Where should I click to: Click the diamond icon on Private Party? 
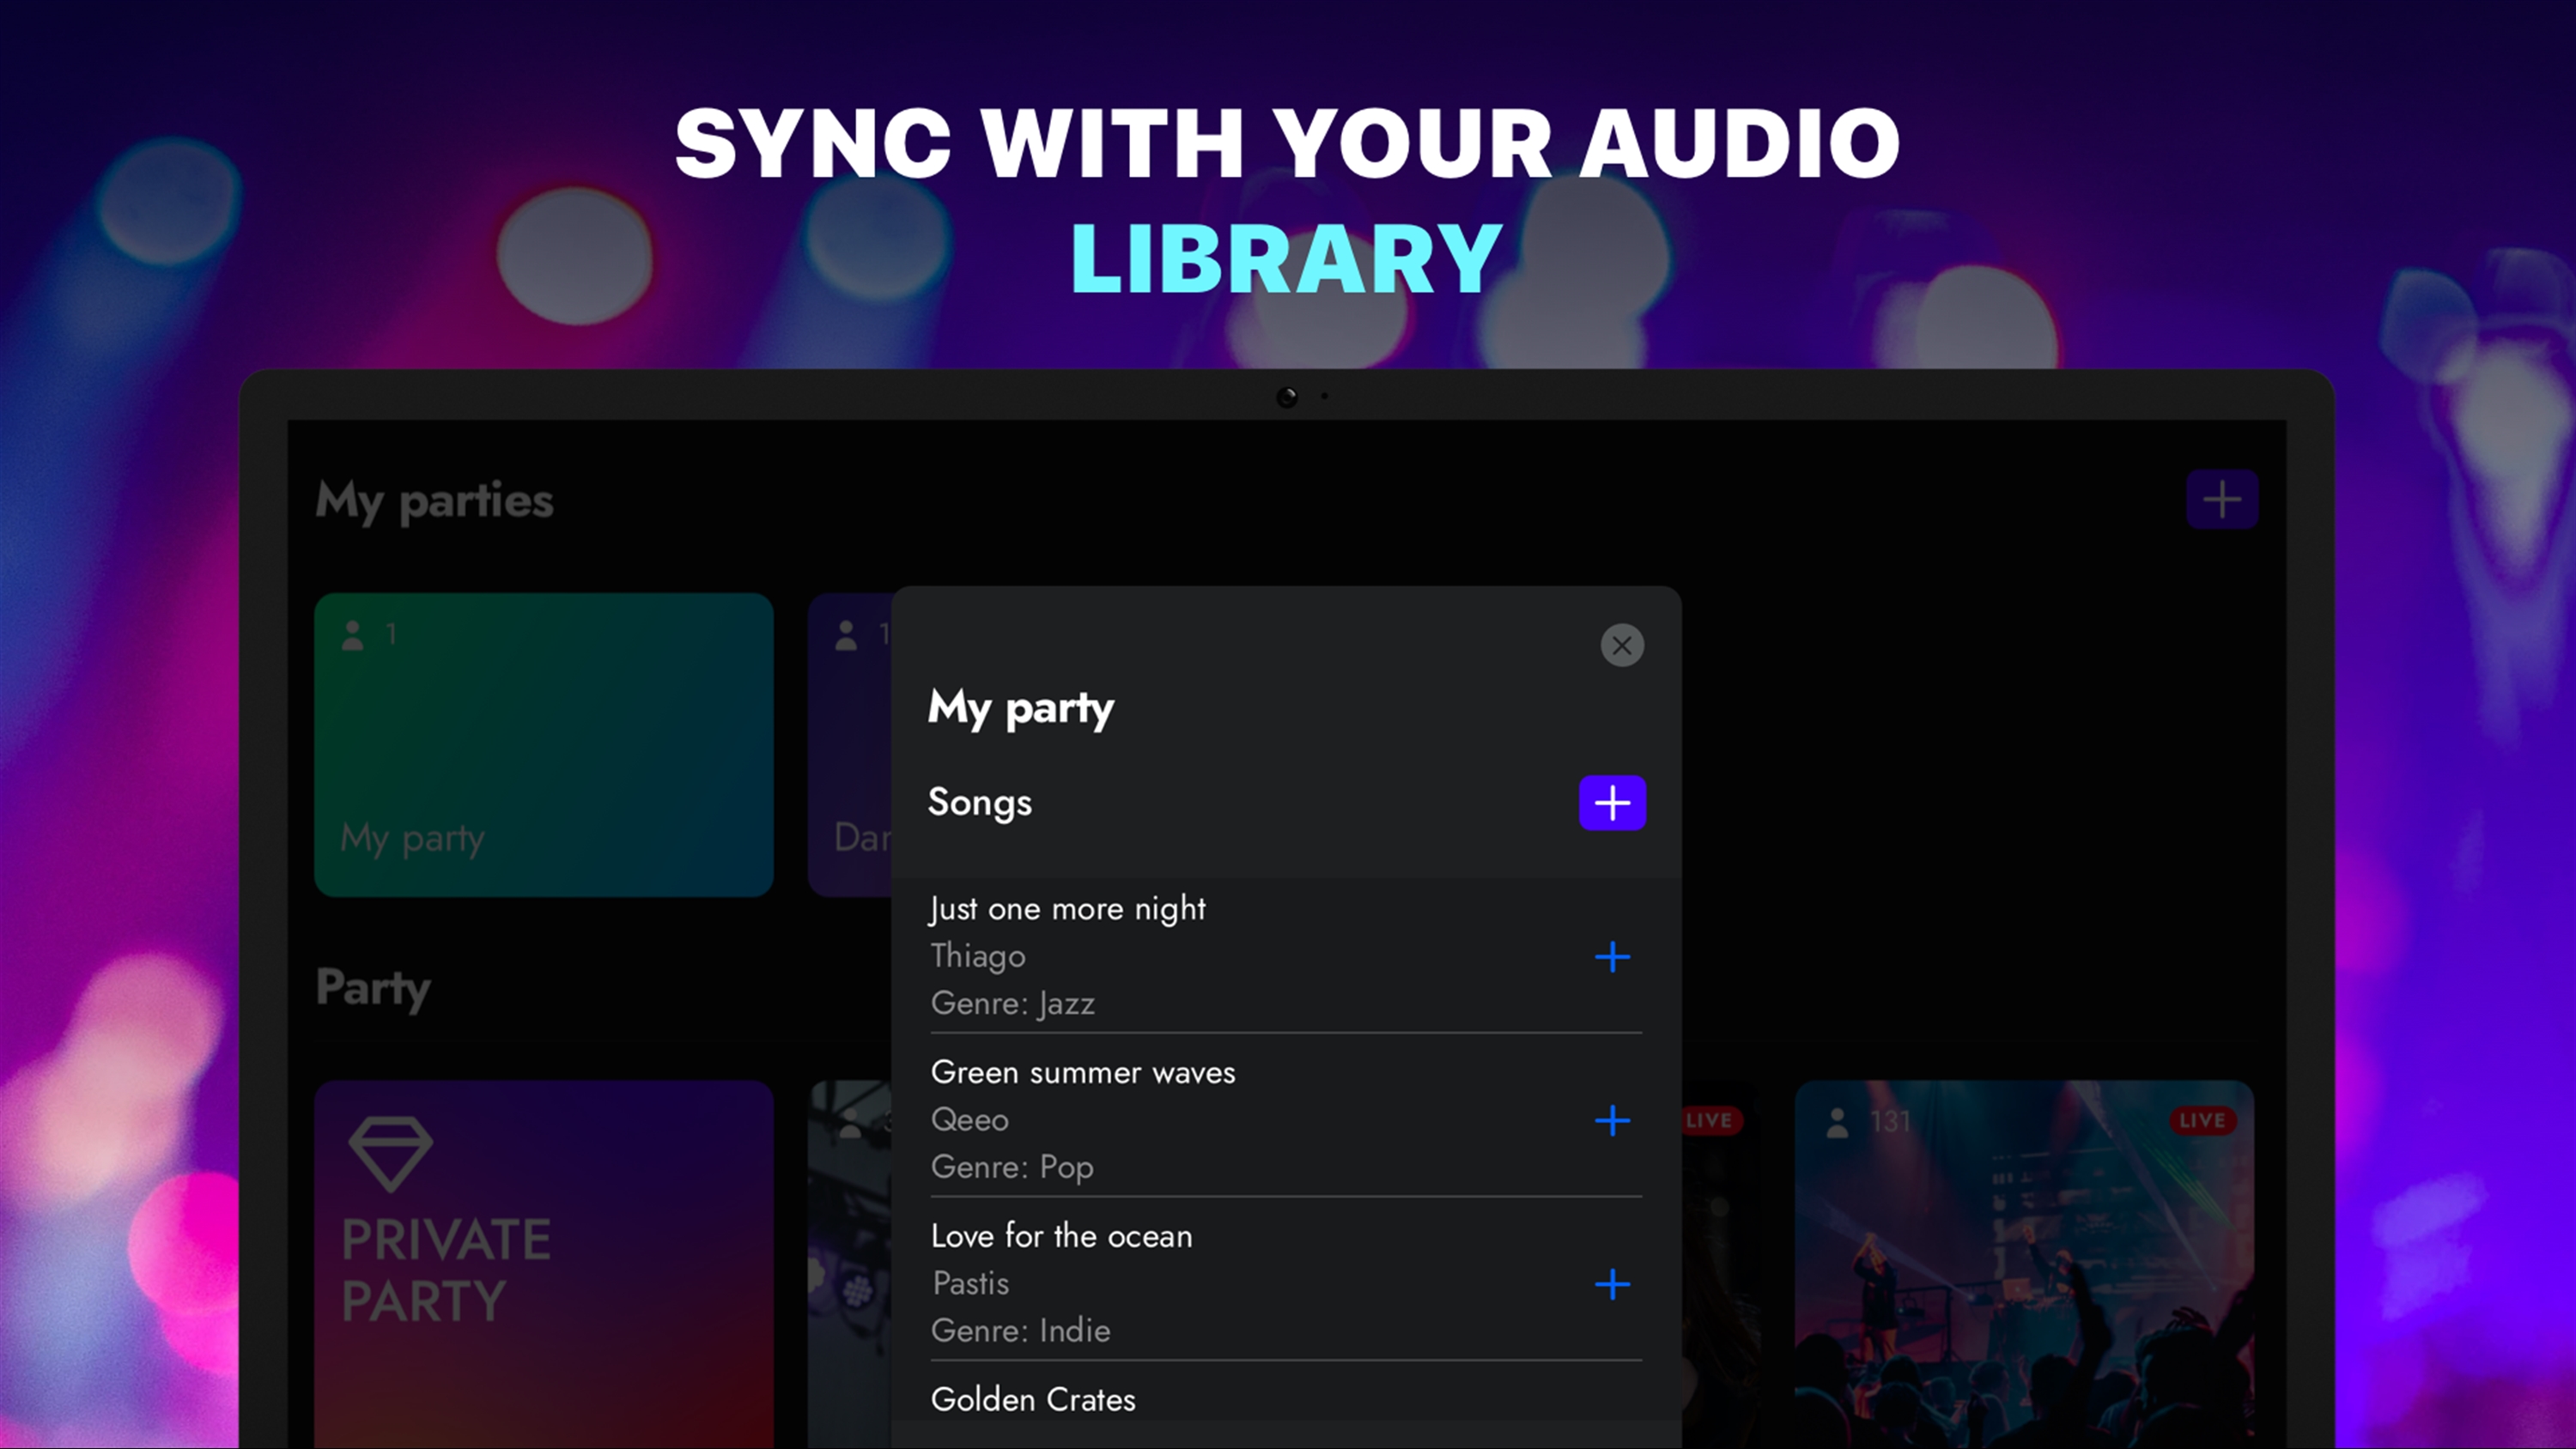[390, 1153]
